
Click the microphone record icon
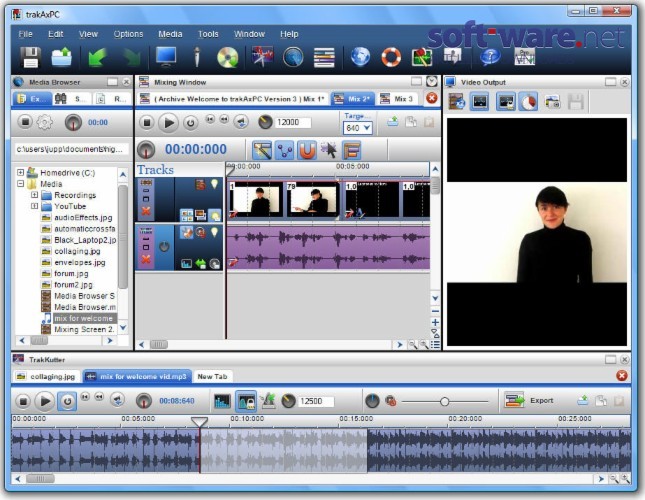197,57
